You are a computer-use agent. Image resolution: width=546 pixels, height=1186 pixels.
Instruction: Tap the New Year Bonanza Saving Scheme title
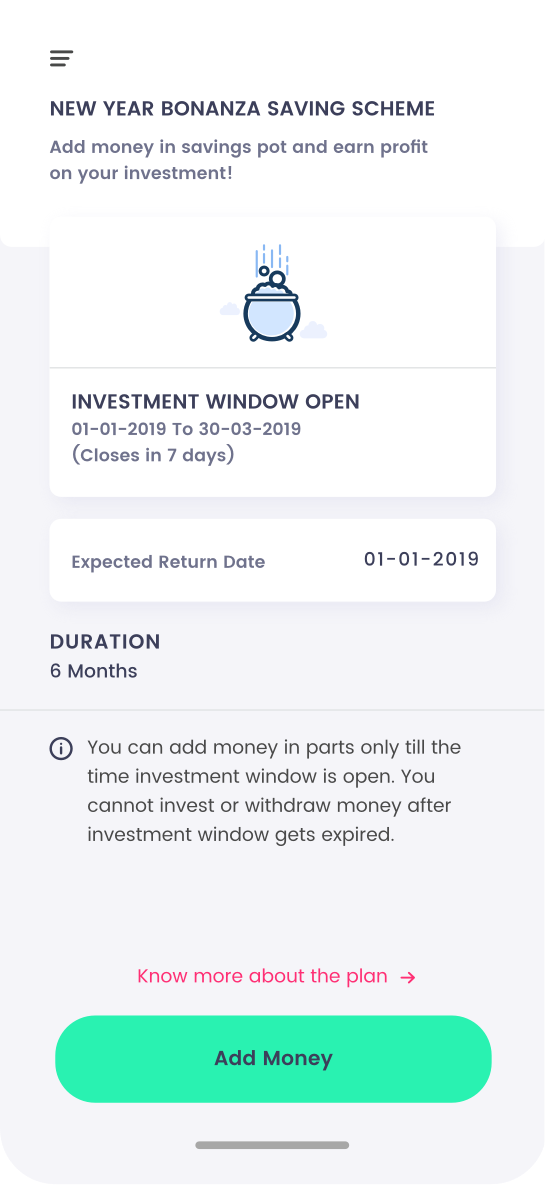[242, 108]
